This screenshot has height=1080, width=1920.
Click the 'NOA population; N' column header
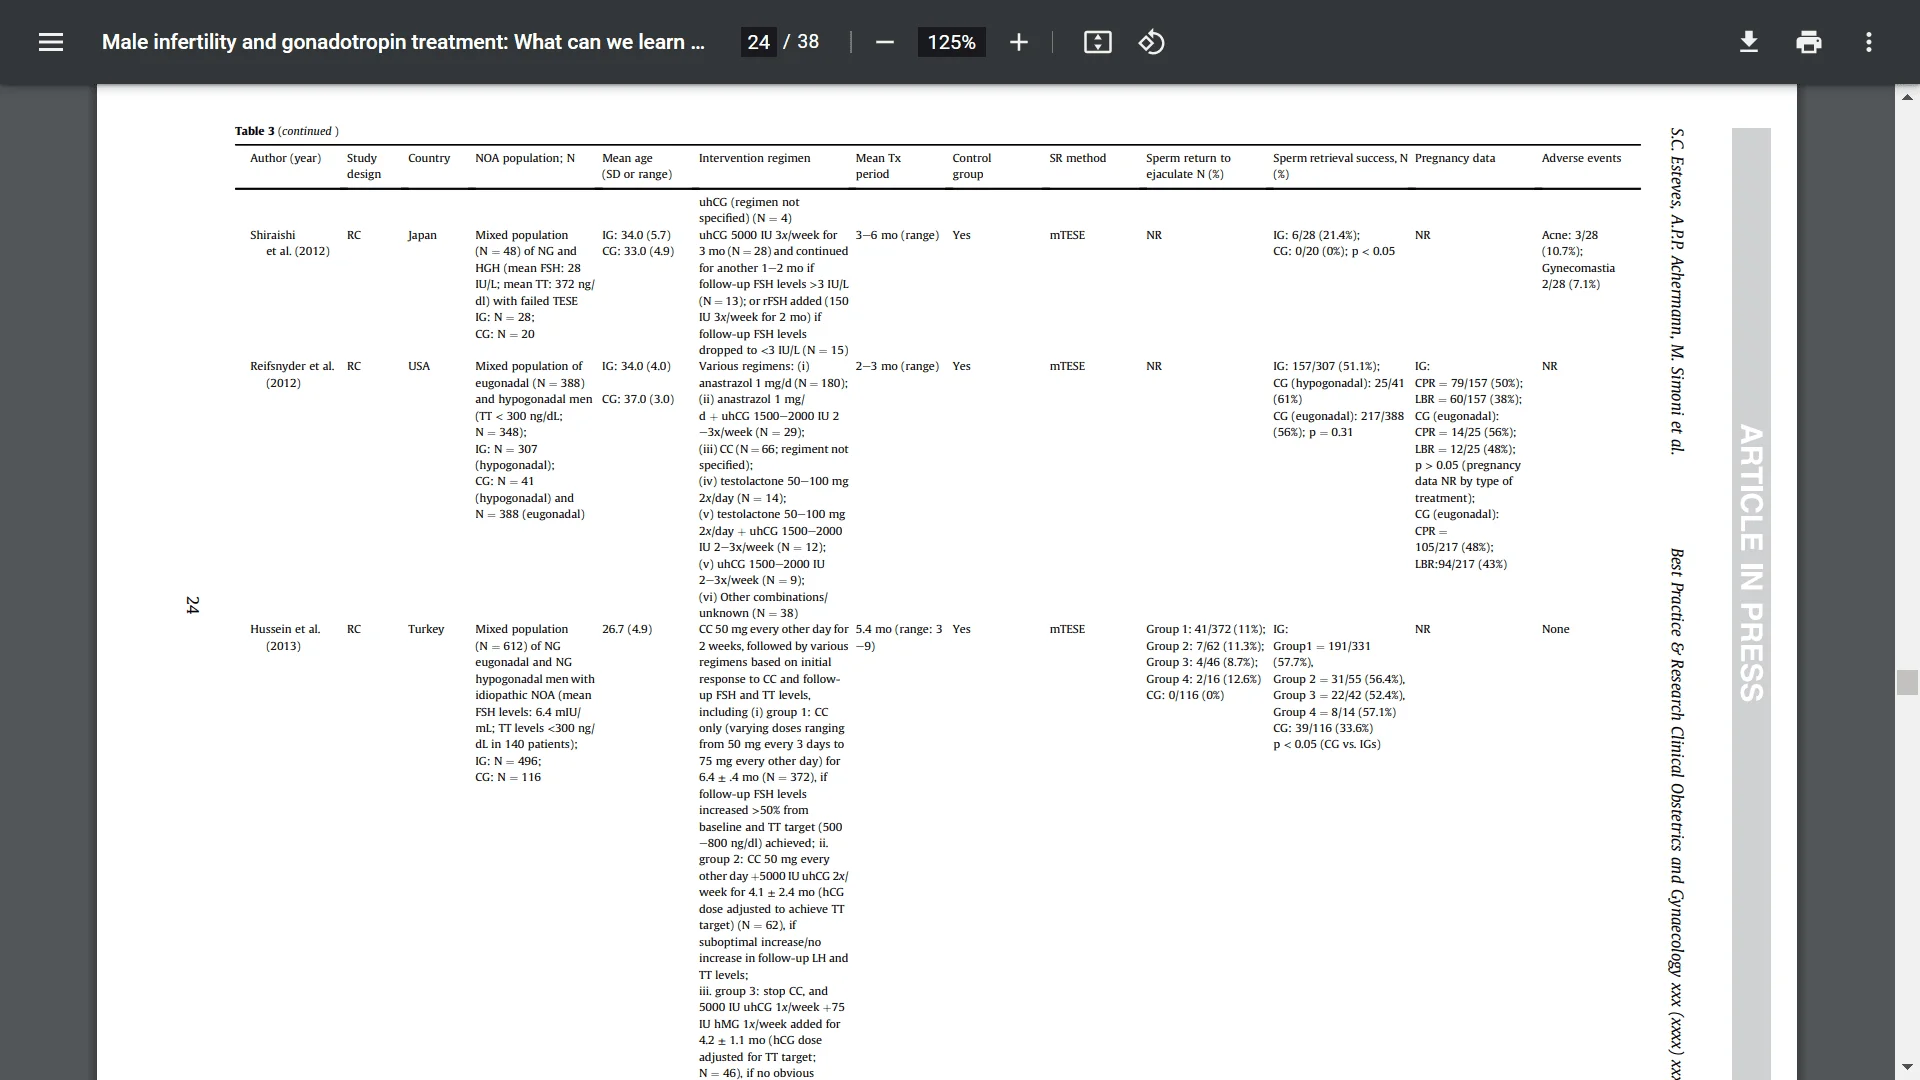click(x=525, y=158)
